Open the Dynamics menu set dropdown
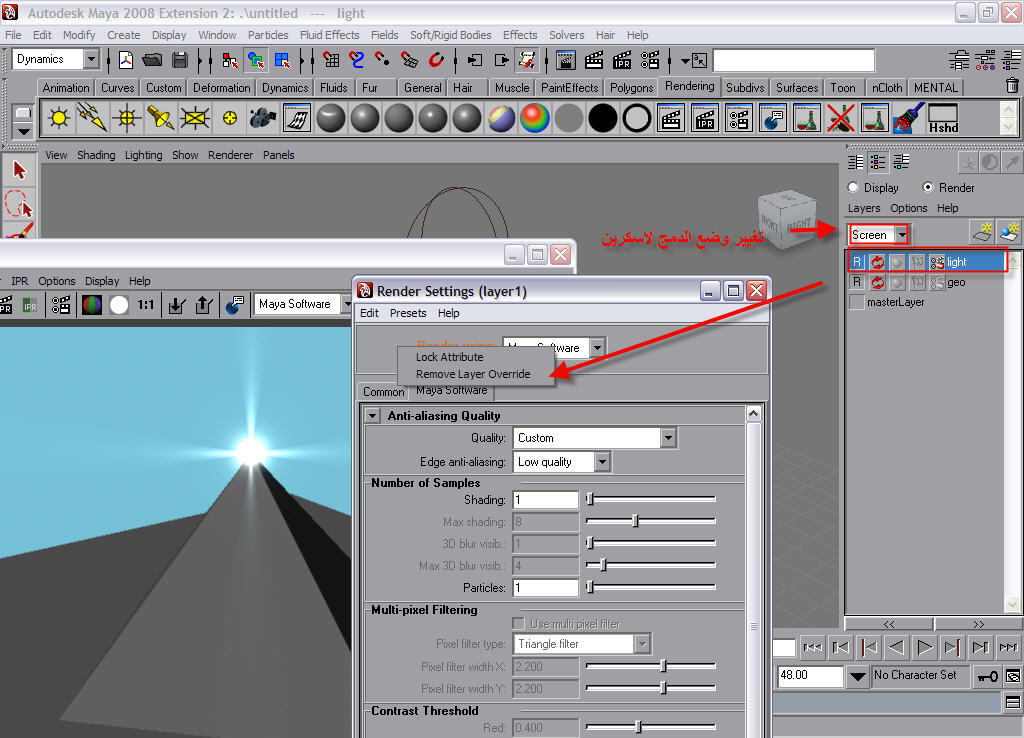Screen dimensions: 1024x738 pyautogui.click(x=91, y=59)
